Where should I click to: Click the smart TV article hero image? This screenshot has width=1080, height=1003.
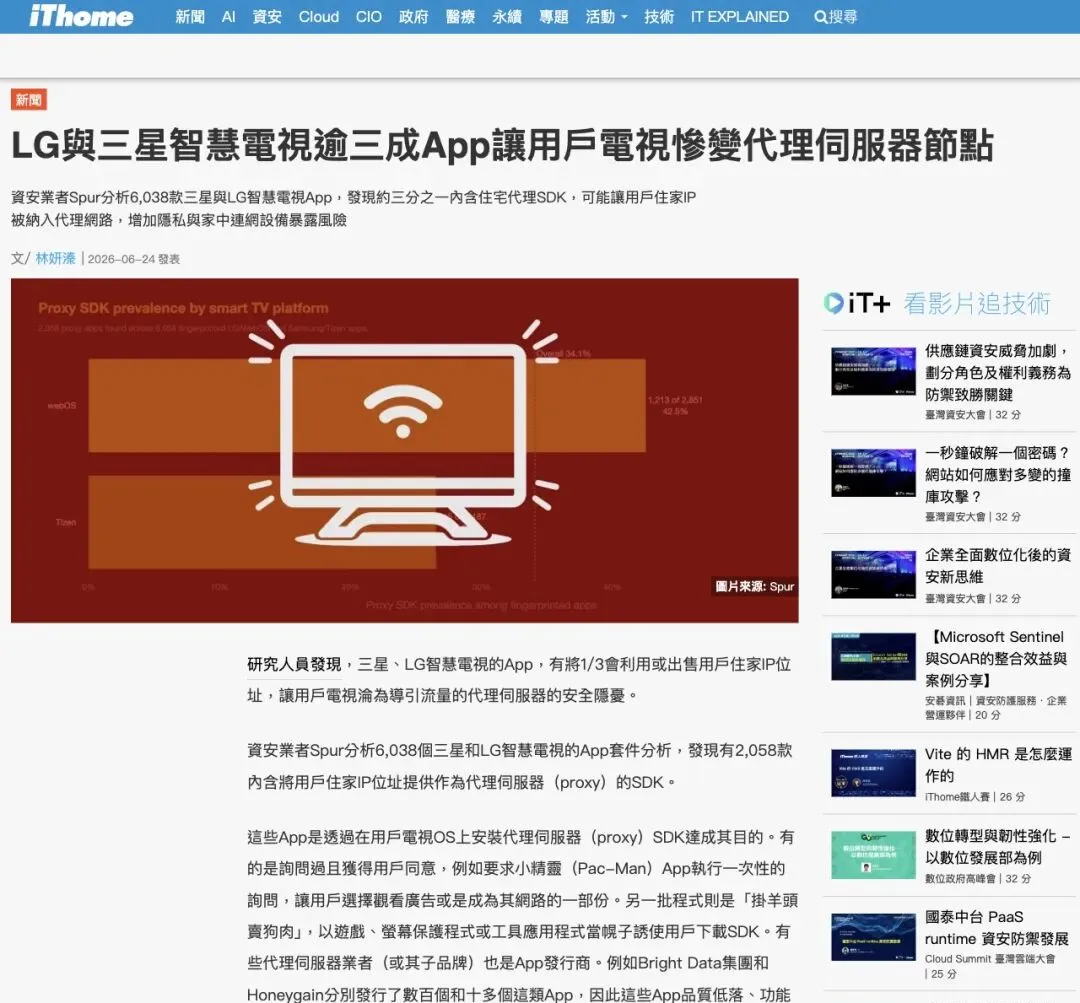pyautogui.click(x=404, y=451)
